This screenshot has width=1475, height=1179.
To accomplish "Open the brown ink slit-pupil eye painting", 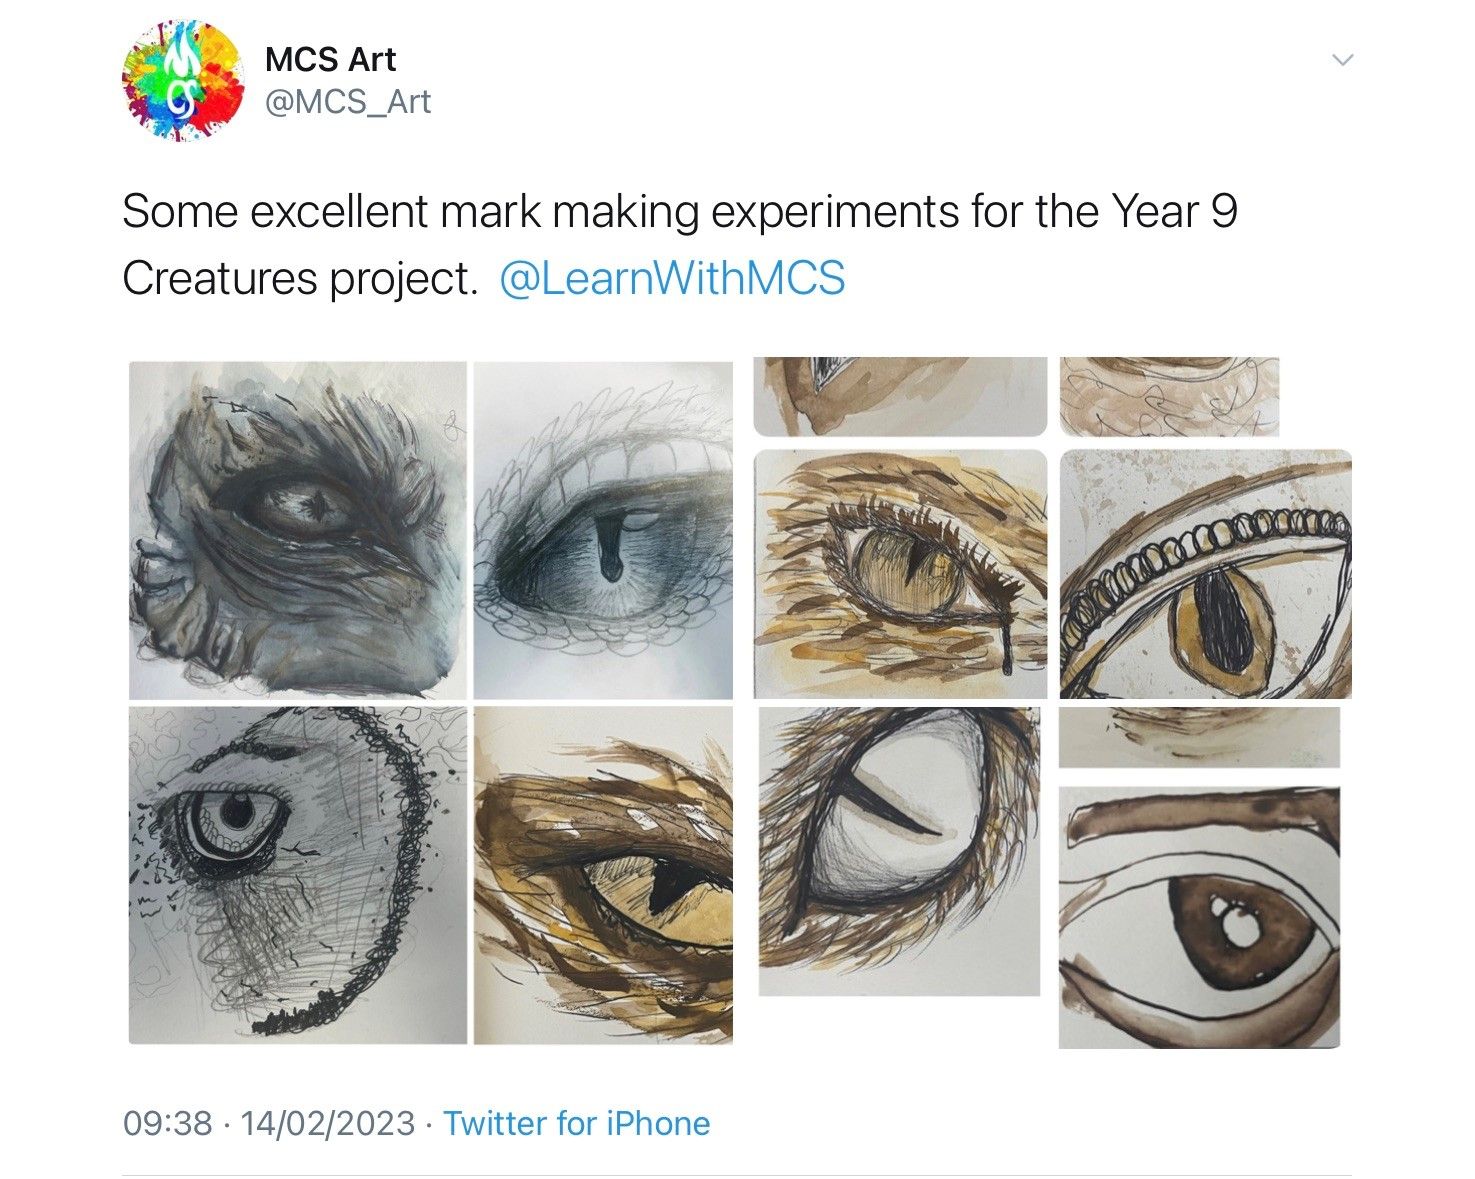I will pos(603,875).
